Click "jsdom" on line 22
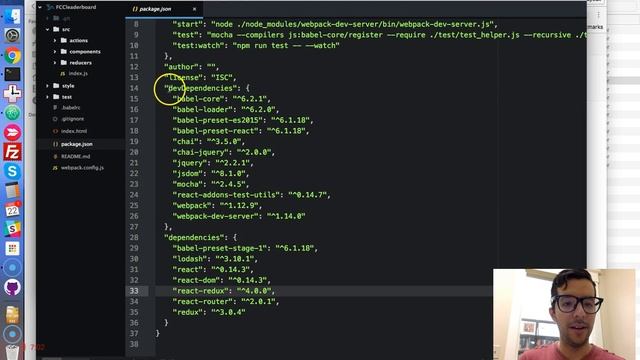The image size is (640, 360). pyautogui.click(x=188, y=173)
